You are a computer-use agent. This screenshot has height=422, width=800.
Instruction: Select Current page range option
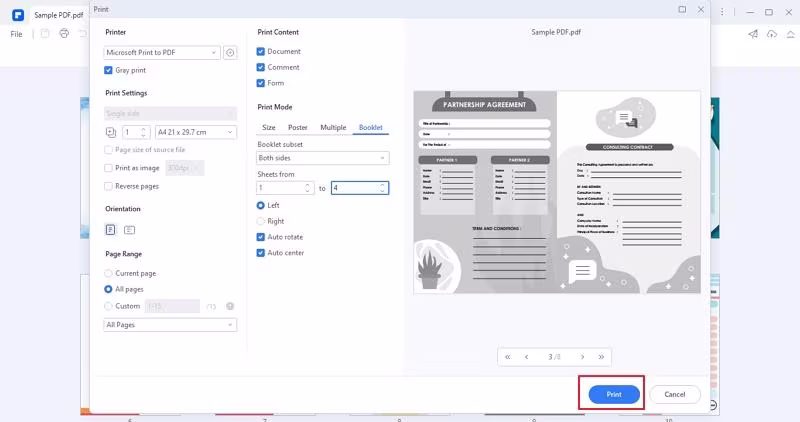[108, 274]
